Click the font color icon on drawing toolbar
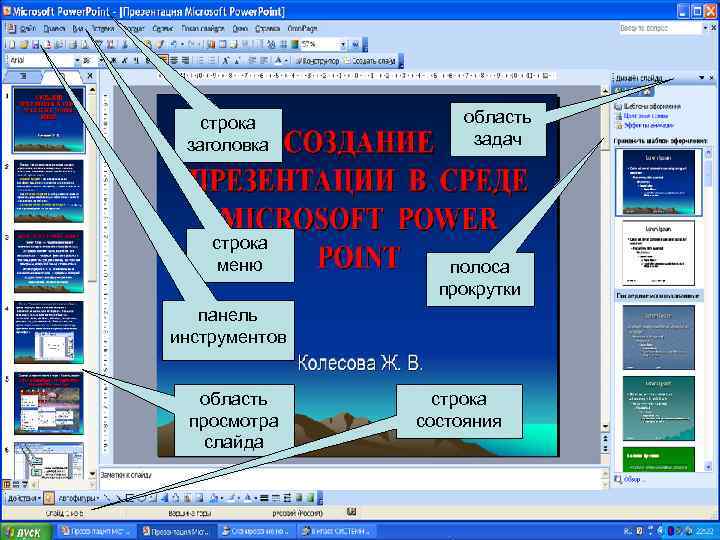Viewport: 720px width, 540px height. pyautogui.click(x=247, y=498)
